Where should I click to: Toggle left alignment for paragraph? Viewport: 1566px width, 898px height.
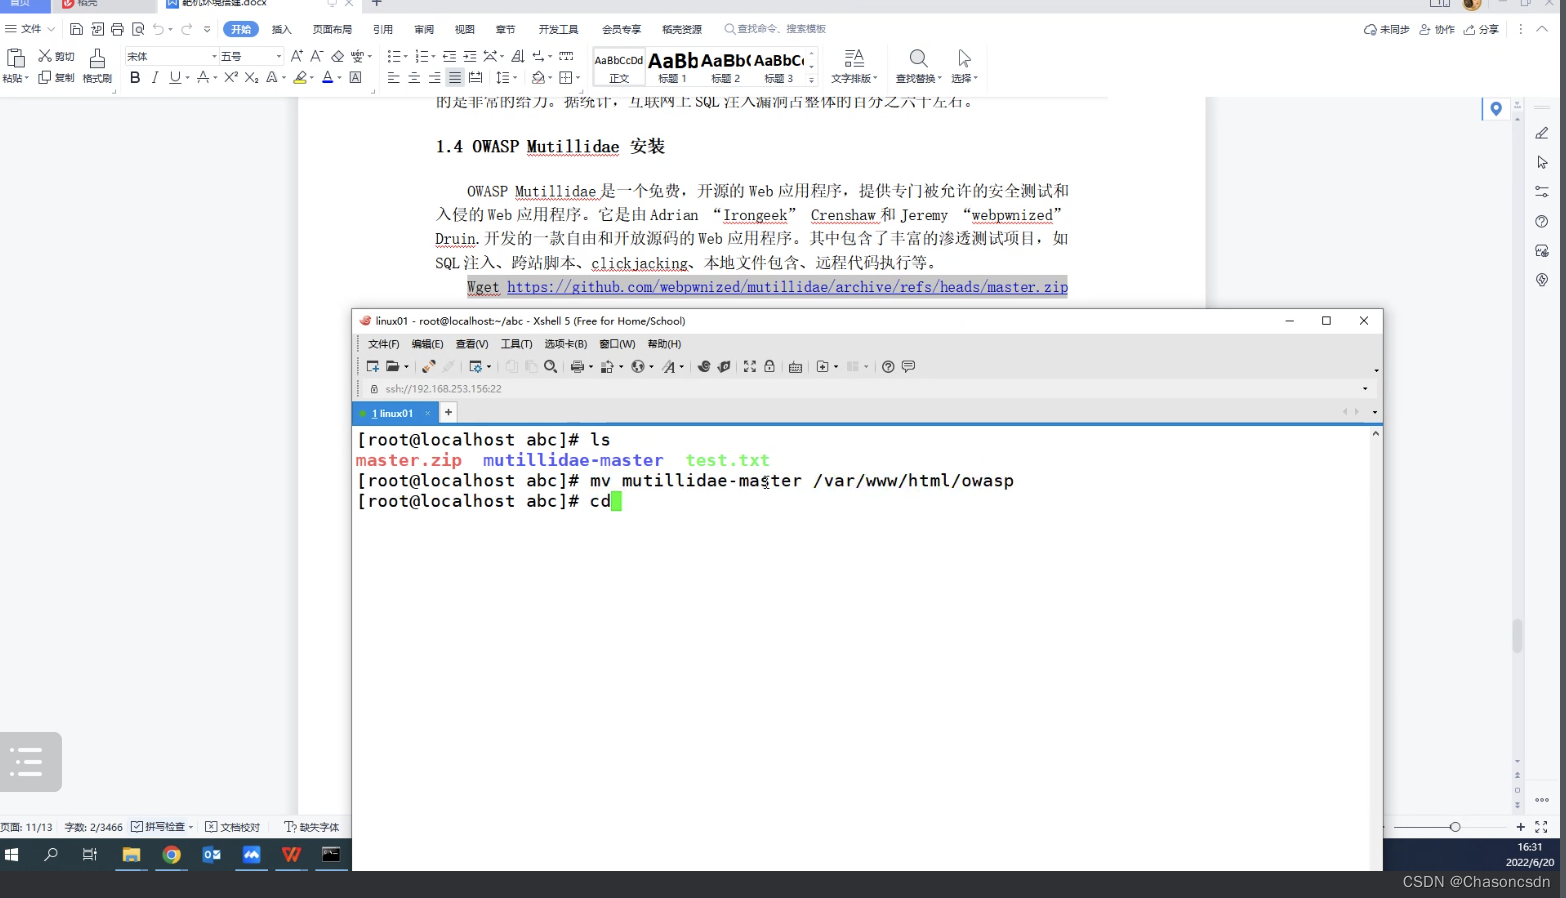[x=393, y=77]
